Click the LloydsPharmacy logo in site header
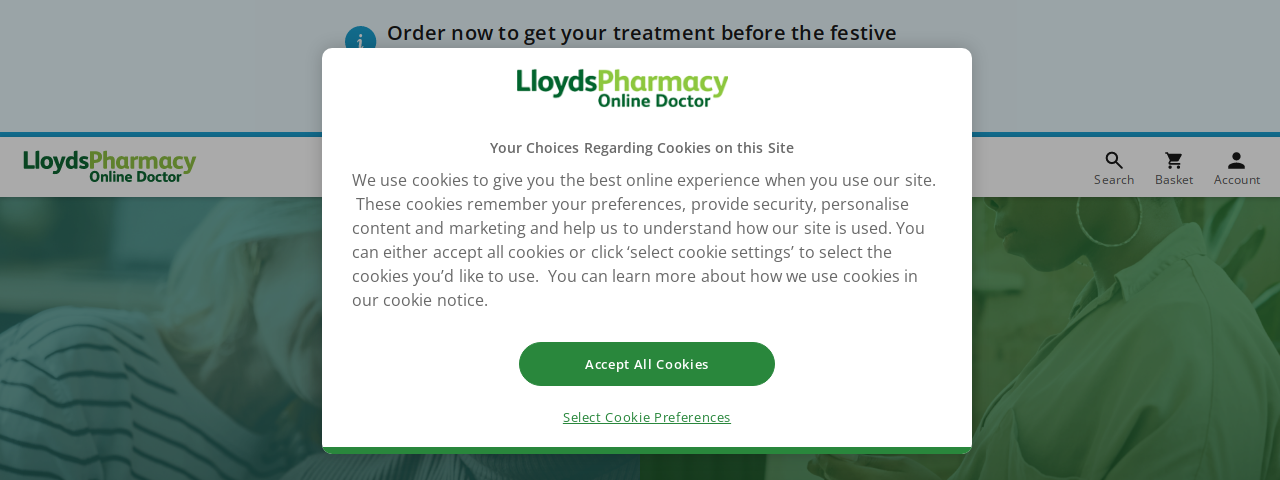Viewport: 1280px width, 480px height. click(110, 166)
